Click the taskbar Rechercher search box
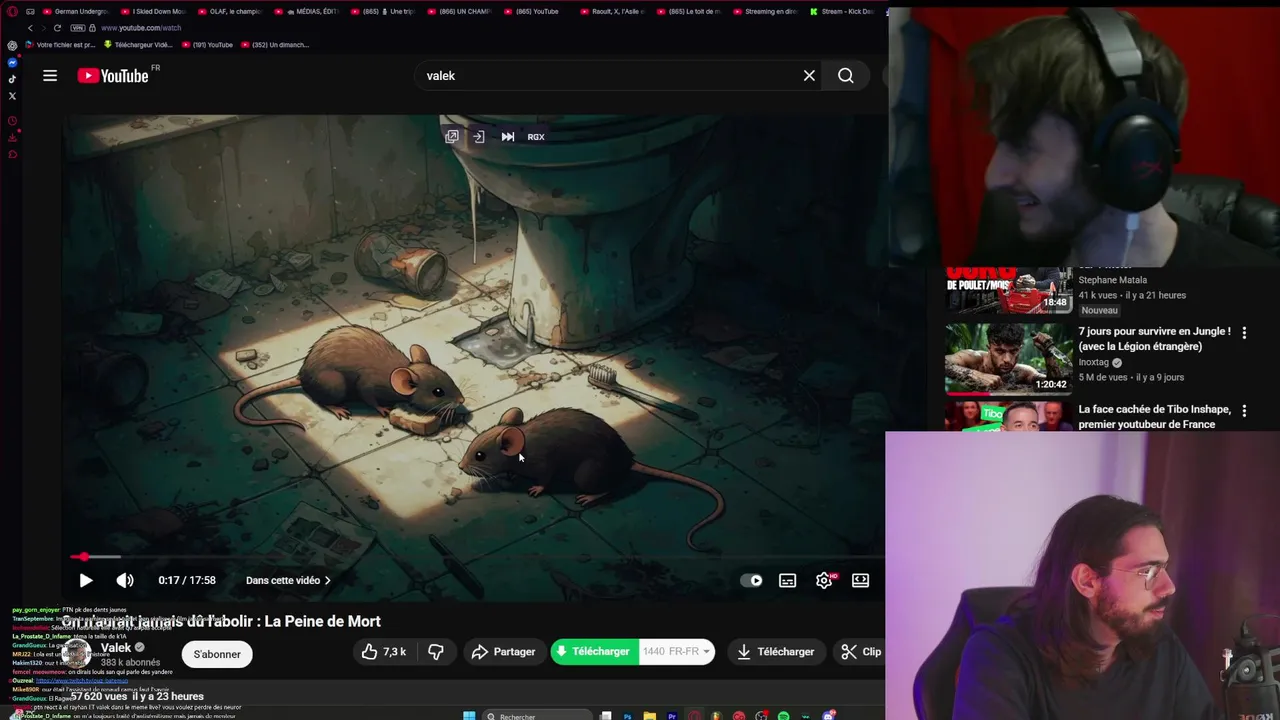 click(x=537, y=716)
